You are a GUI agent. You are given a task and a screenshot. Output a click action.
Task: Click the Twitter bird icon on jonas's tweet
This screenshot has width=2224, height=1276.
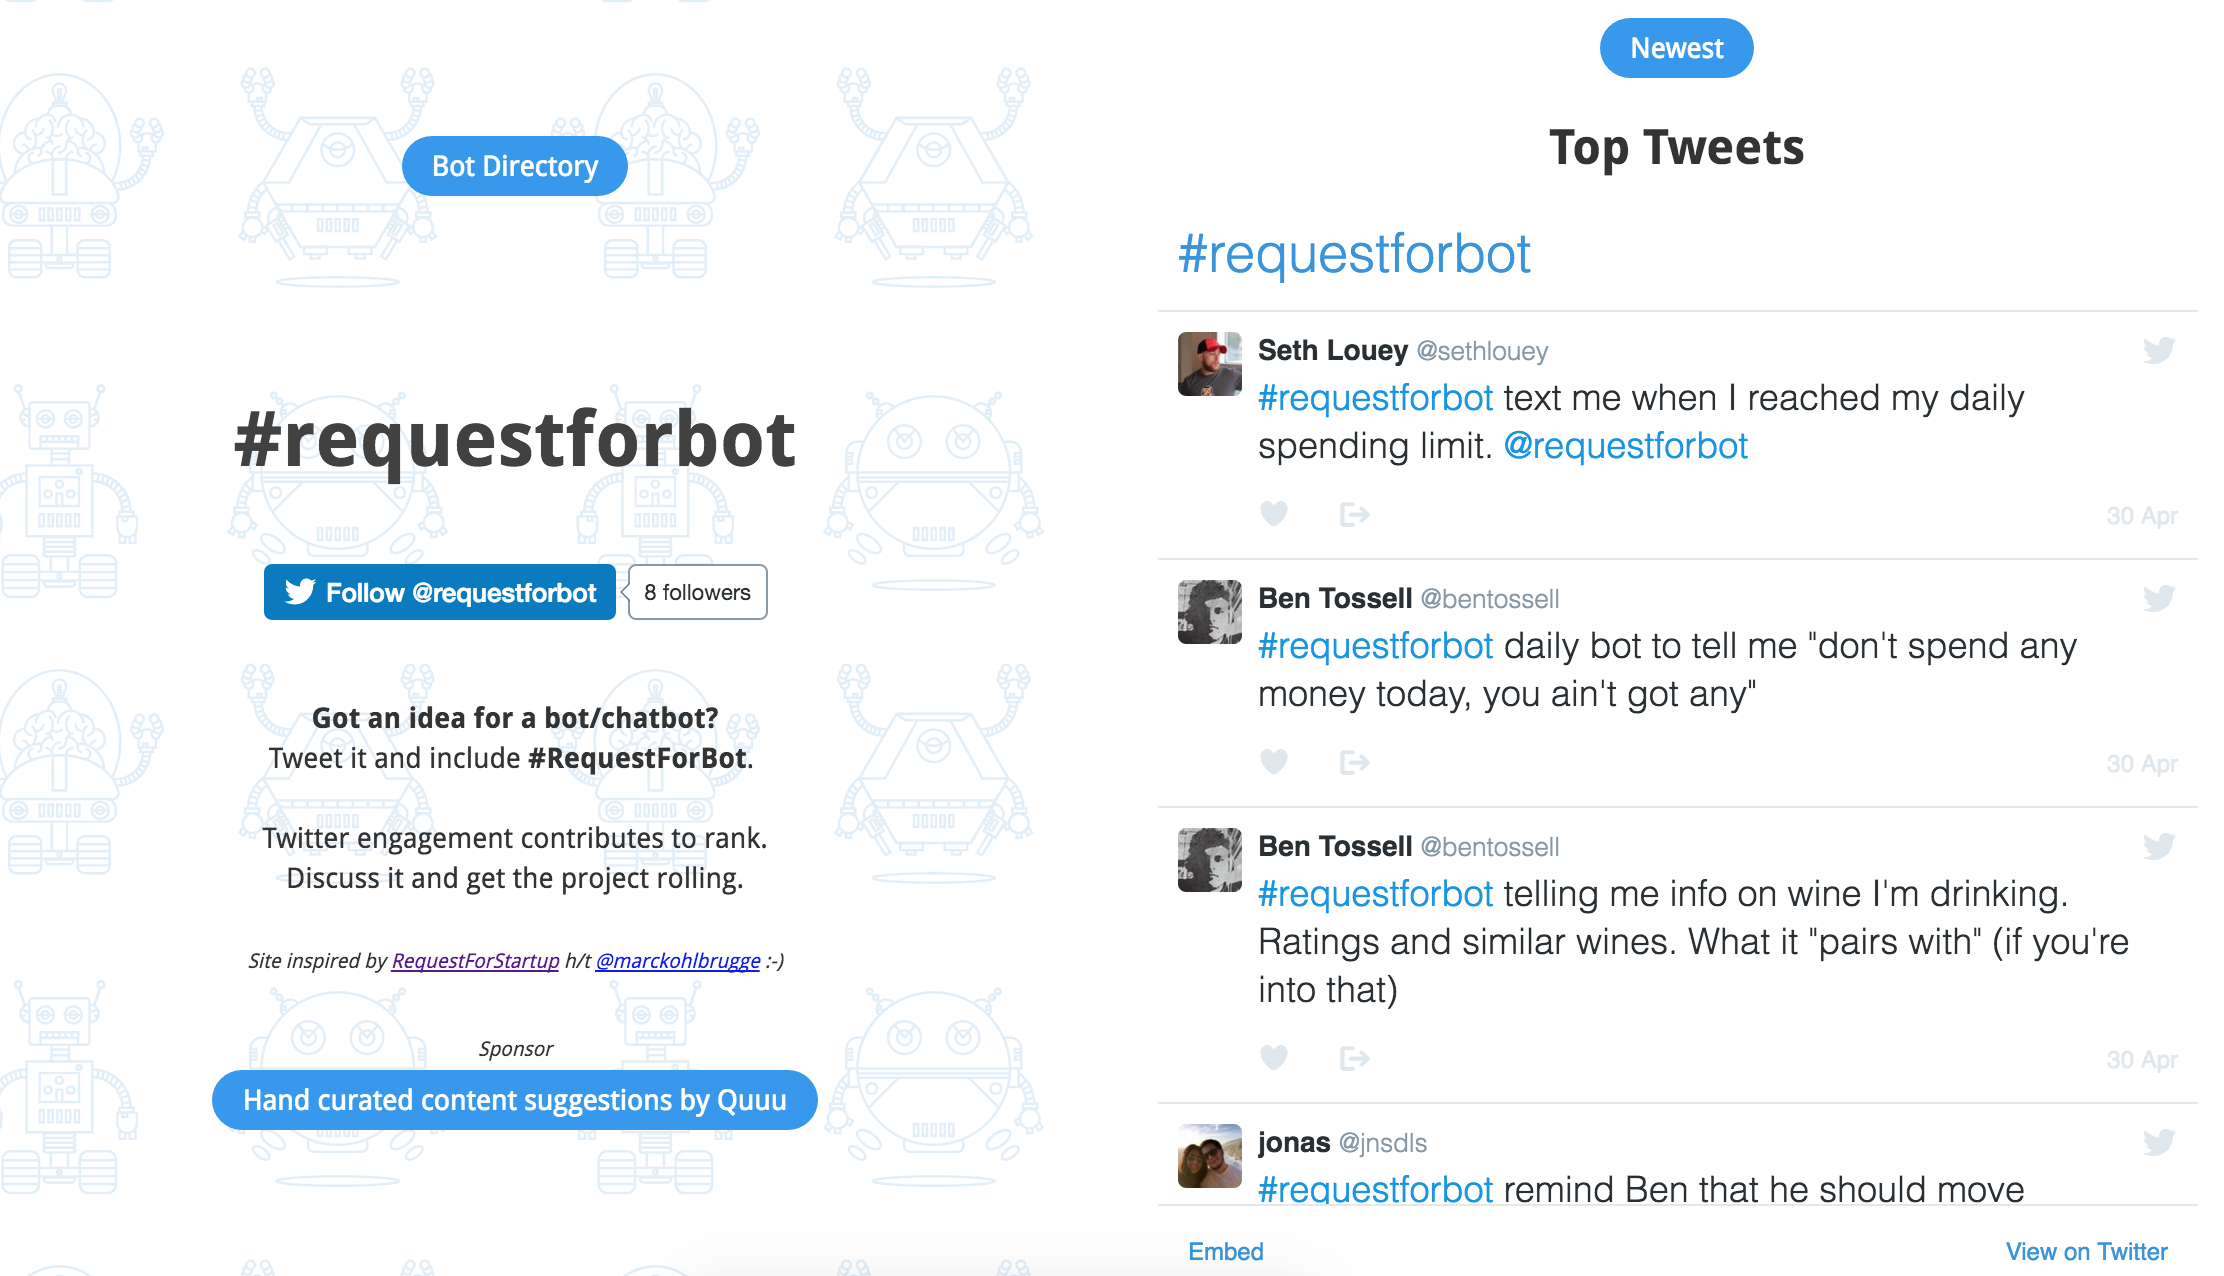[x=2159, y=1141]
